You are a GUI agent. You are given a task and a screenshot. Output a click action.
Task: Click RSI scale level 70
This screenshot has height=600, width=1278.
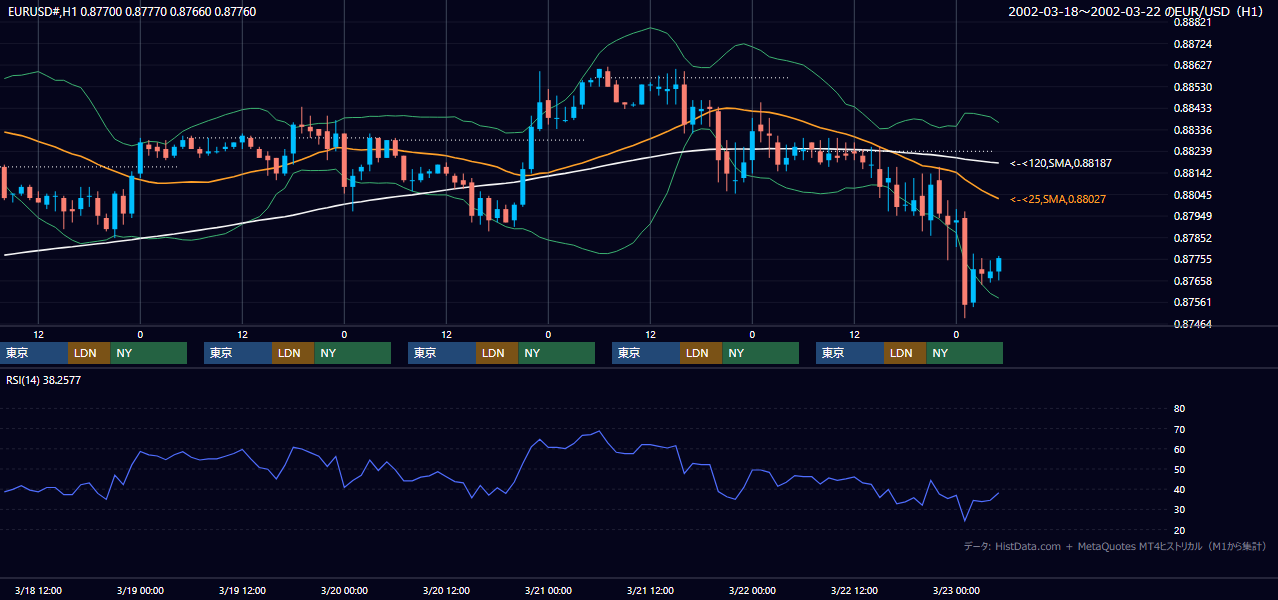(1179, 429)
